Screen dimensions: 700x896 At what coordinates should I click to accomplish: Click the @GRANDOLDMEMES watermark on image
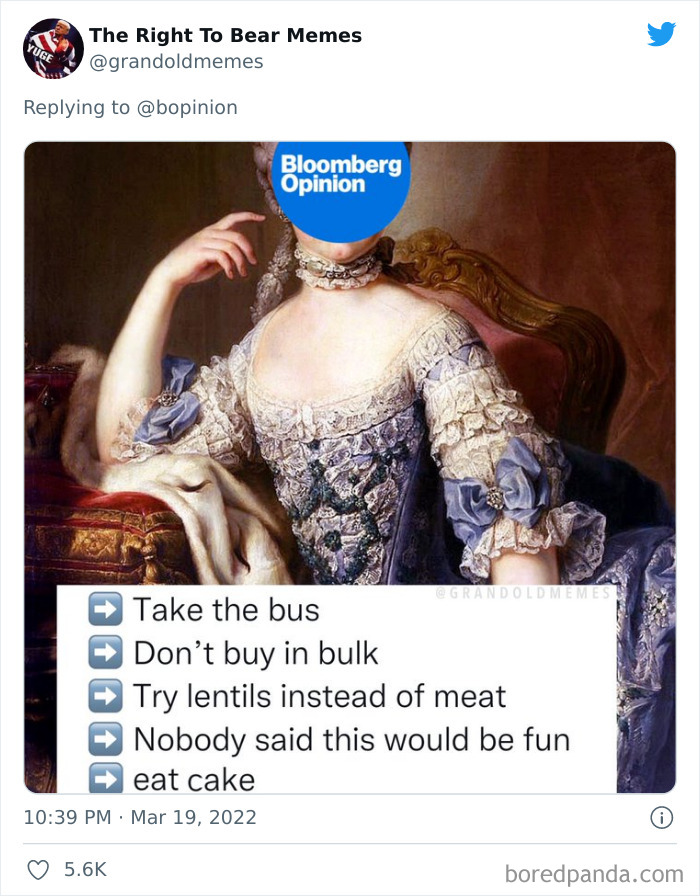523,593
